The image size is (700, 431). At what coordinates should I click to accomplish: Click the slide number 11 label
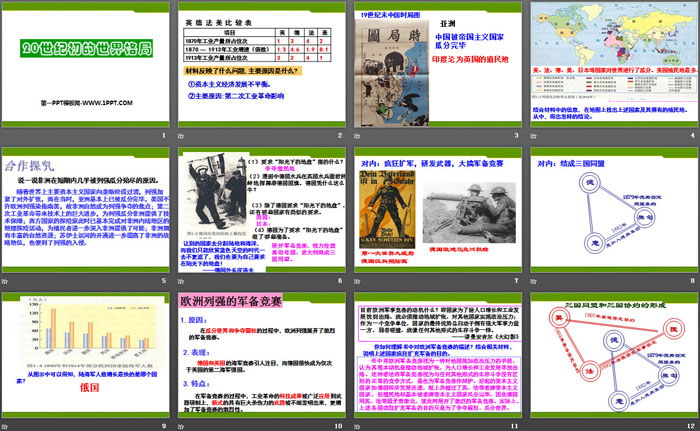tap(515, 426)
